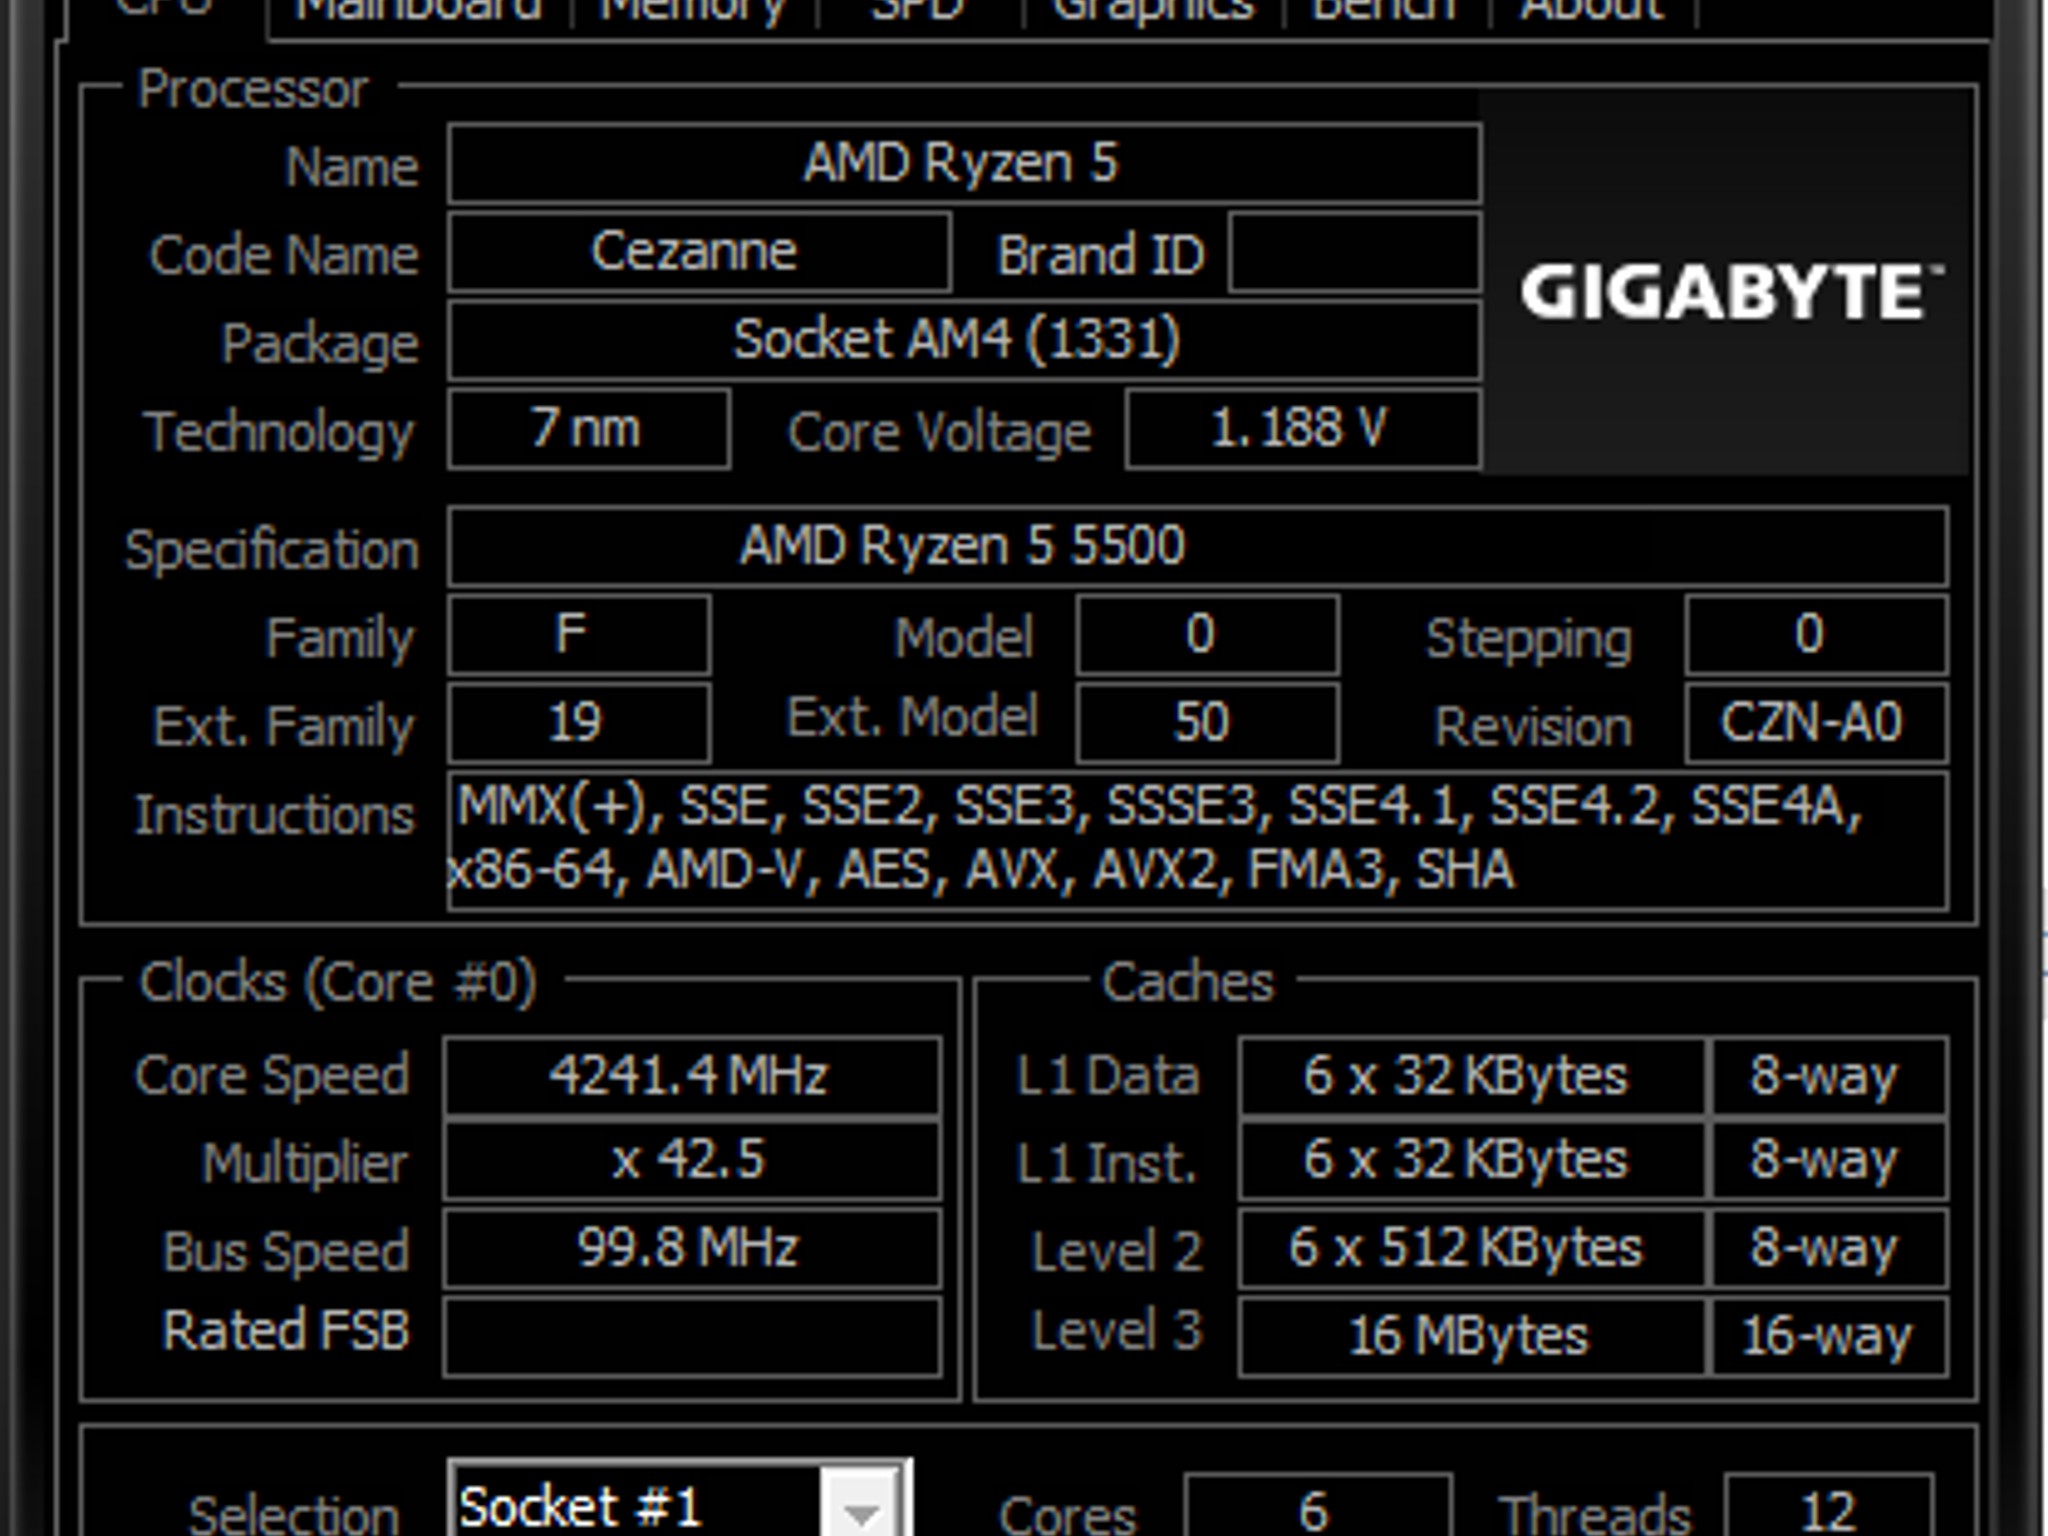Switch to the Mainboard tab

pyautogui.click(x=420, y=10)
